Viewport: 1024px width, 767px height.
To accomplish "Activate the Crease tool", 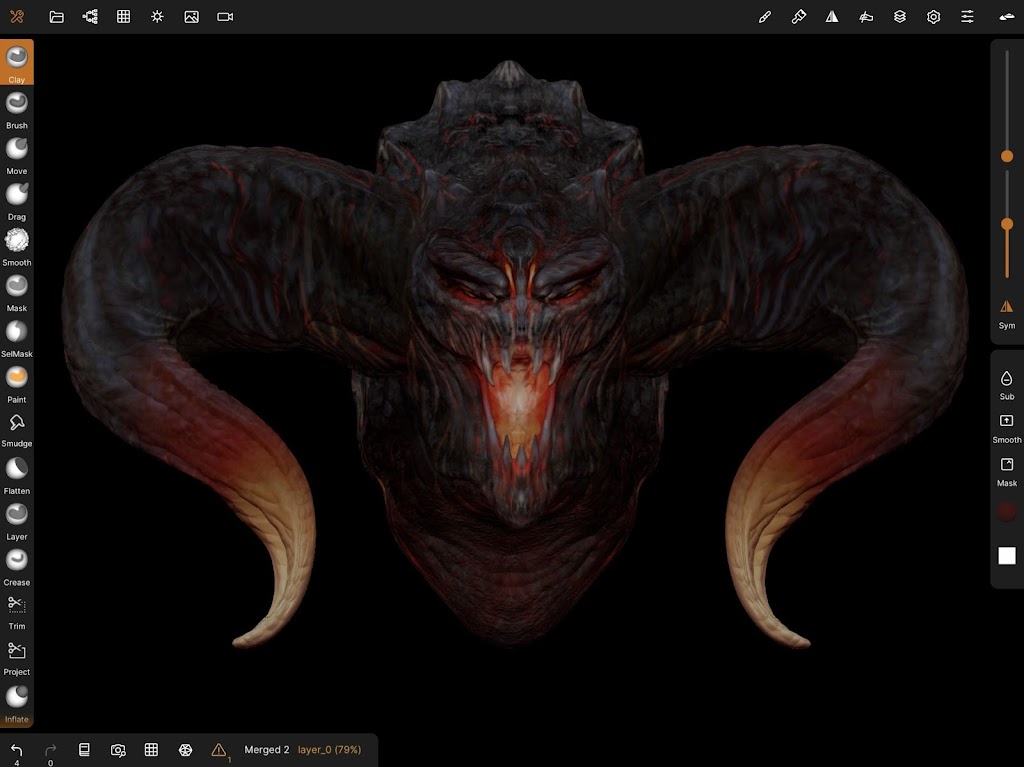I will pyautogui.click(x=17, y=565).
